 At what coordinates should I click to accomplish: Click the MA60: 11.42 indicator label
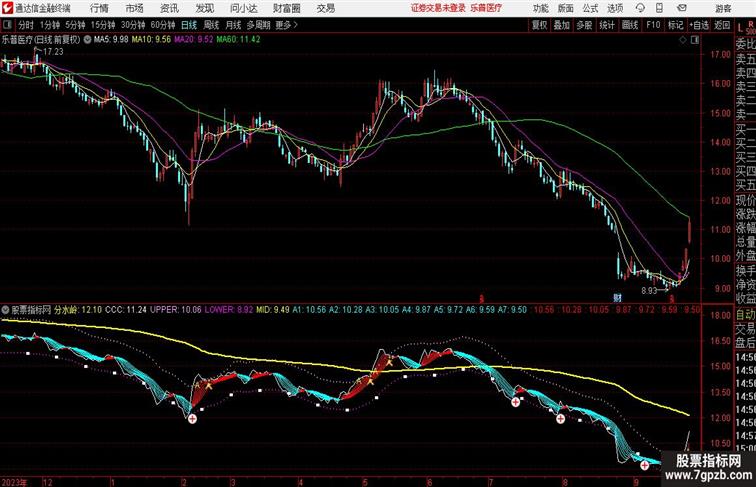click(238, 40)
